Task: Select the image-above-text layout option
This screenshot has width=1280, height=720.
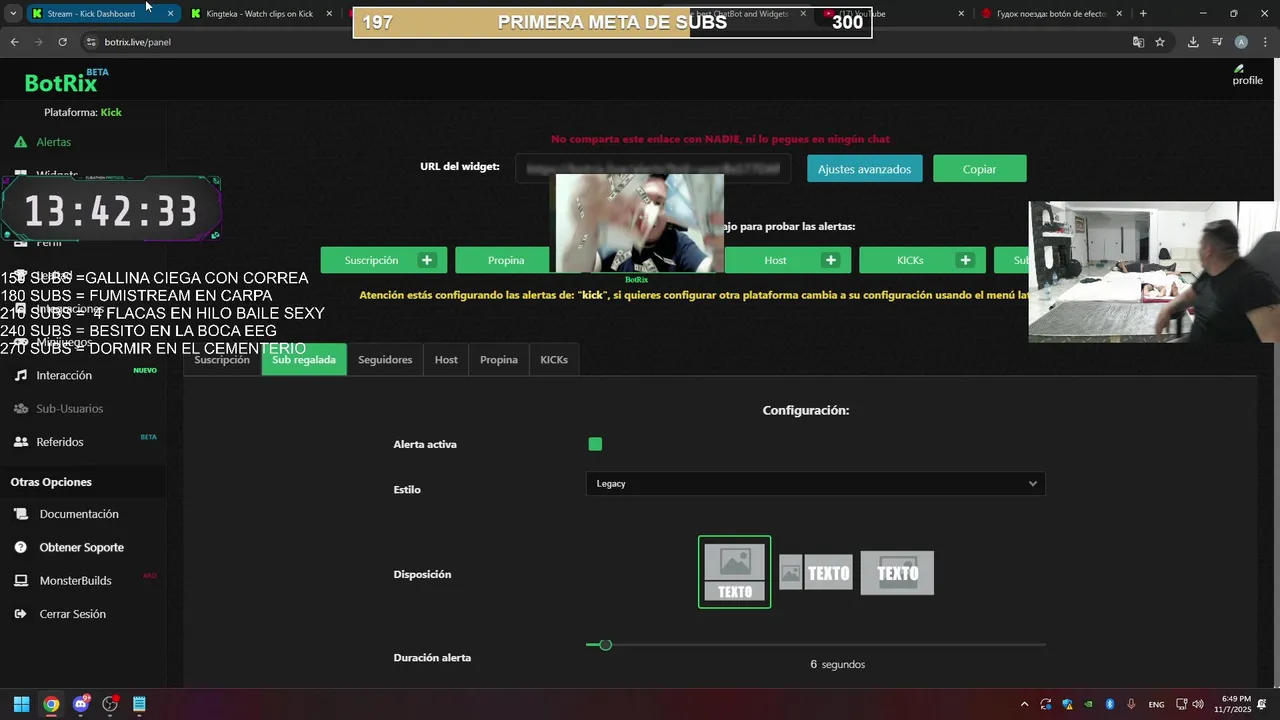Action: coord(734,572)
